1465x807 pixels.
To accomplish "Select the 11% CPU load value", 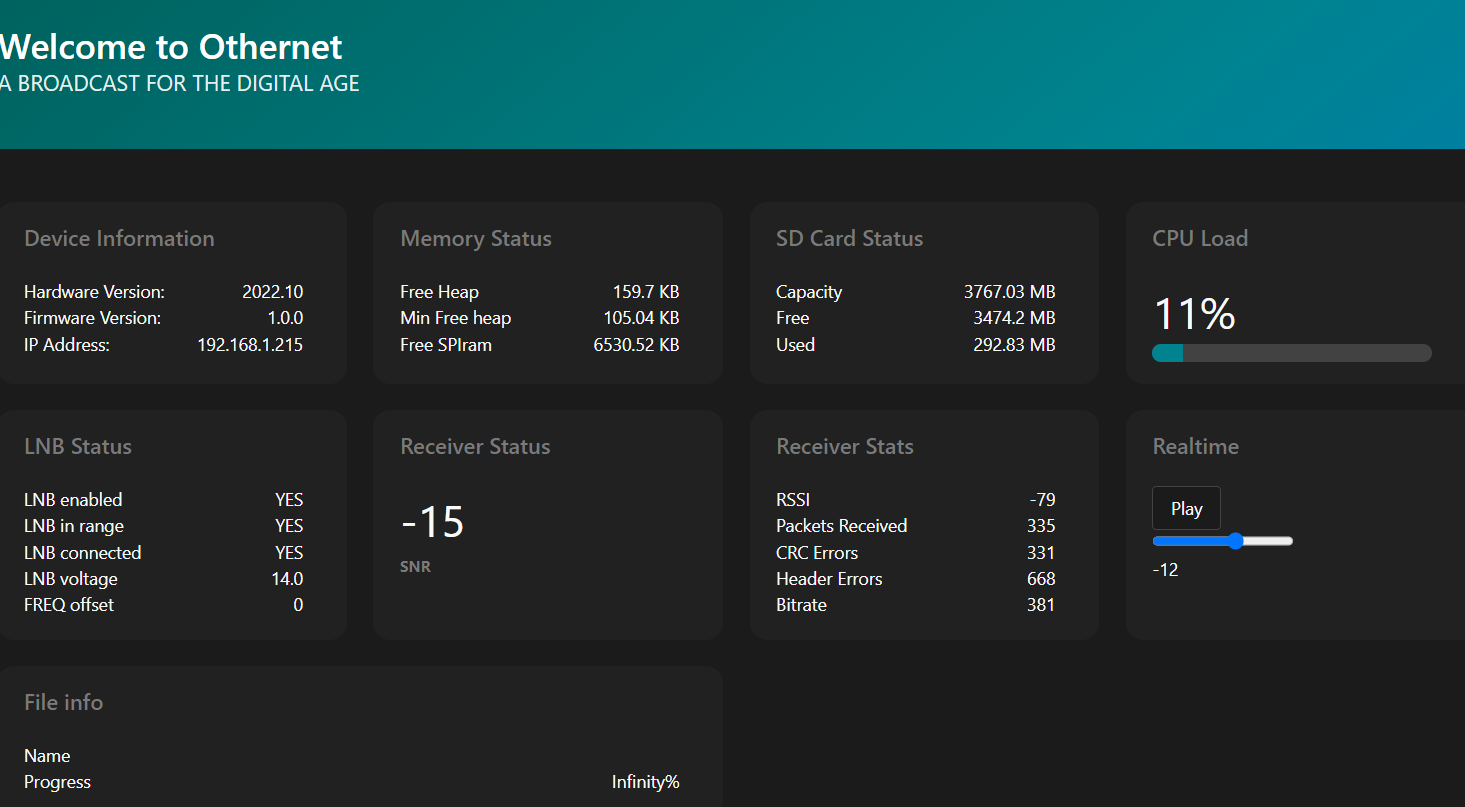I will (1194, 315).
